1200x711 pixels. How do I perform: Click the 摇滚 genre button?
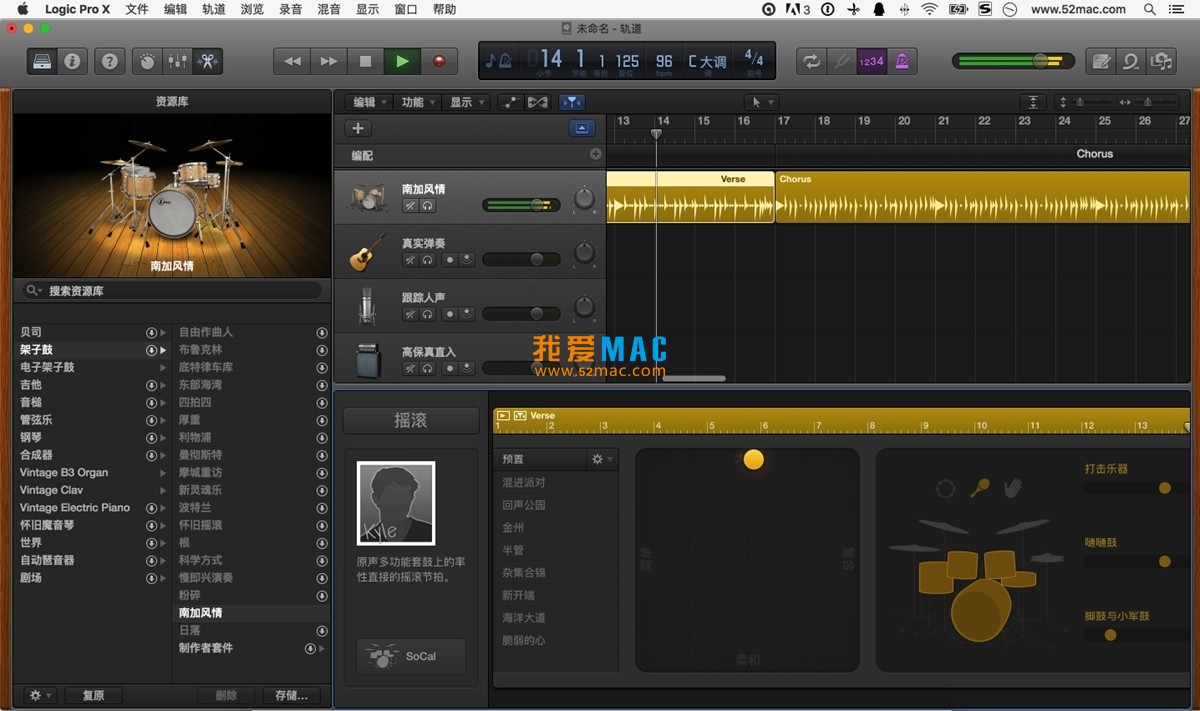click(x=411, y=421)
